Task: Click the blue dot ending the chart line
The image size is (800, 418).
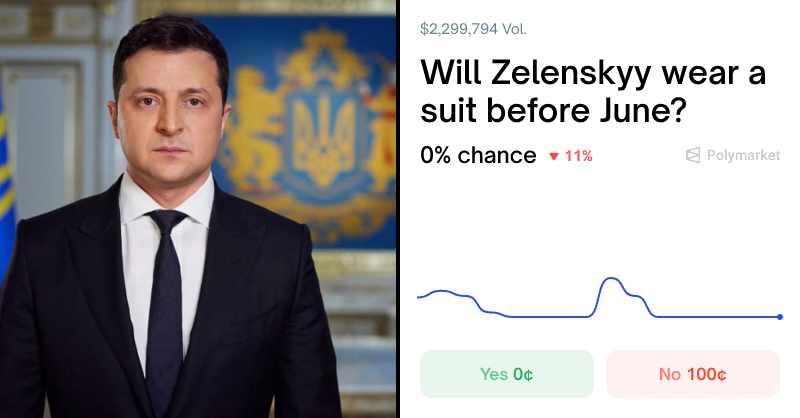Action: coord(780,317)
